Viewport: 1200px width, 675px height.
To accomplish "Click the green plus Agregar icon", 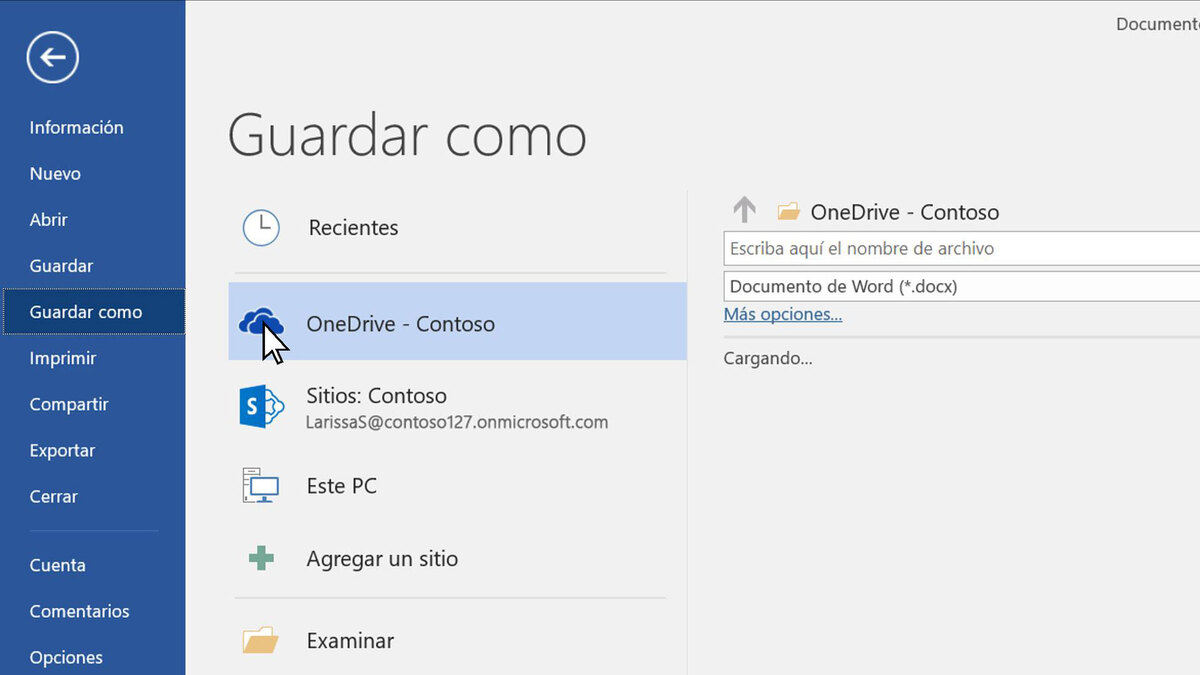I will [261, 558].
